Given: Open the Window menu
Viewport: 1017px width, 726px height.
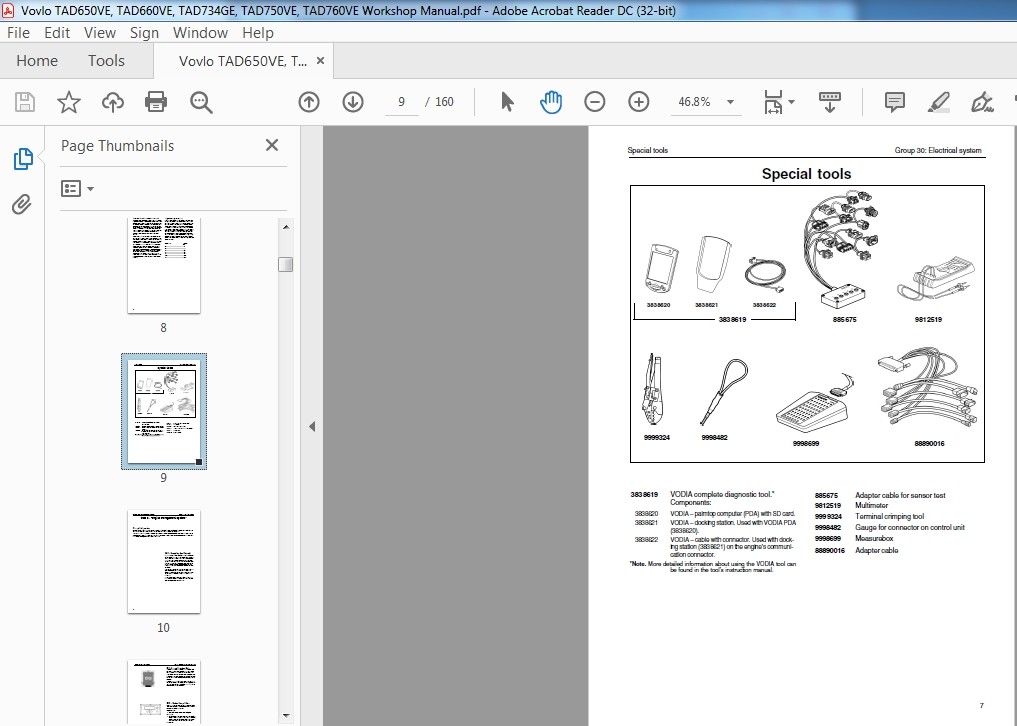Looking at the screenshot, I should (200, 32).
